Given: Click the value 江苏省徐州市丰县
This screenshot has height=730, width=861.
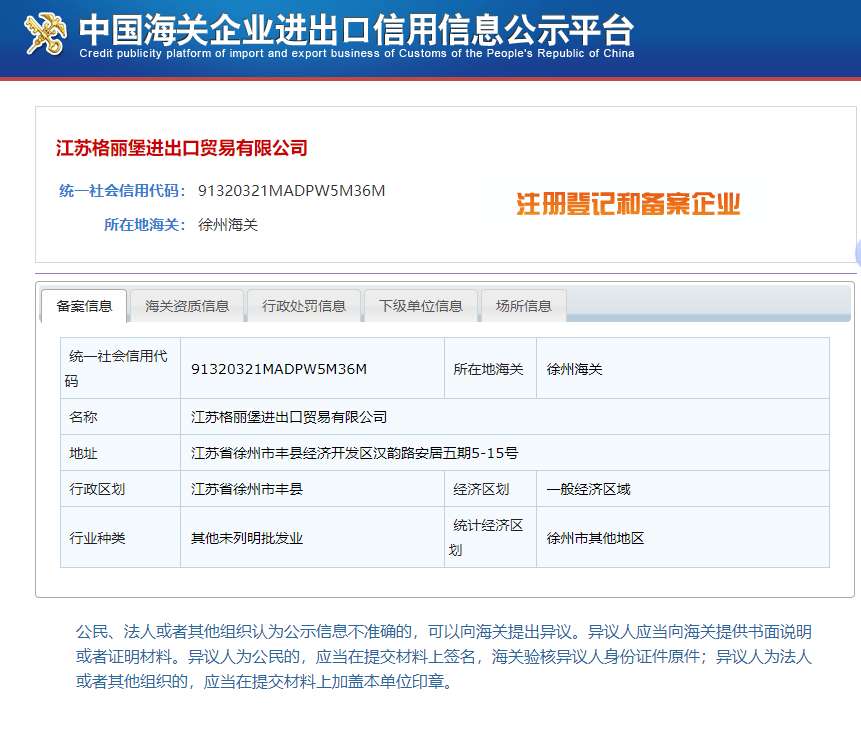Looking at the screenshot, I should tap(247, 489).
